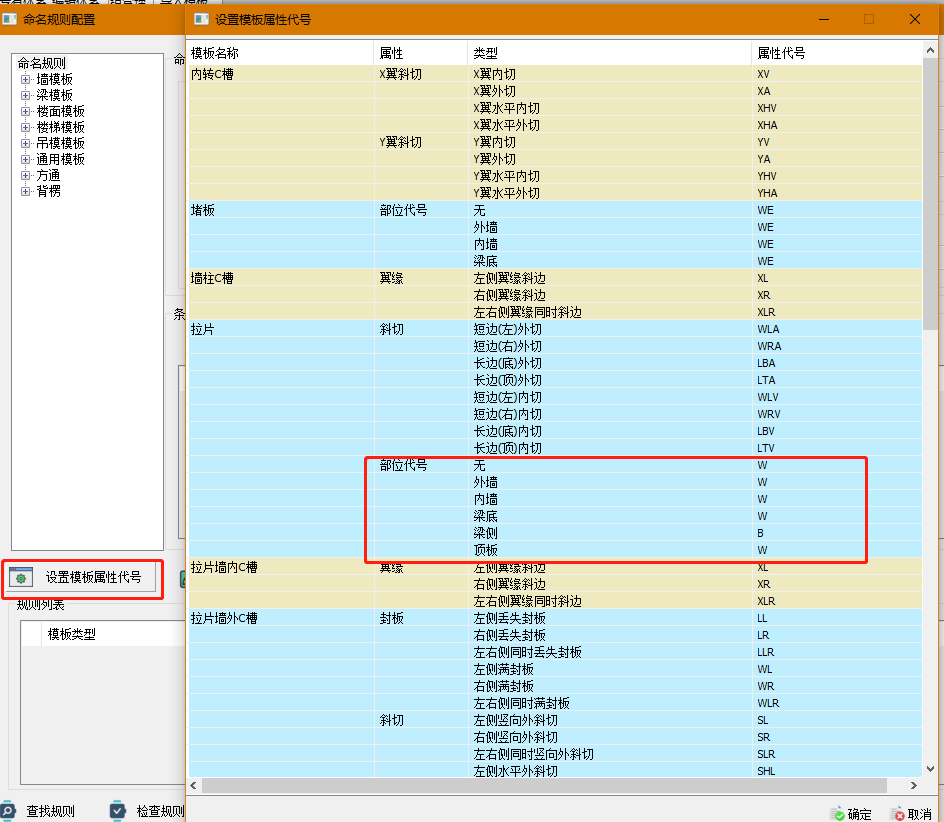Click the 检查规则 checkmark icon
The width and height of the screenshot is (944, 822).
coord(118,811)
